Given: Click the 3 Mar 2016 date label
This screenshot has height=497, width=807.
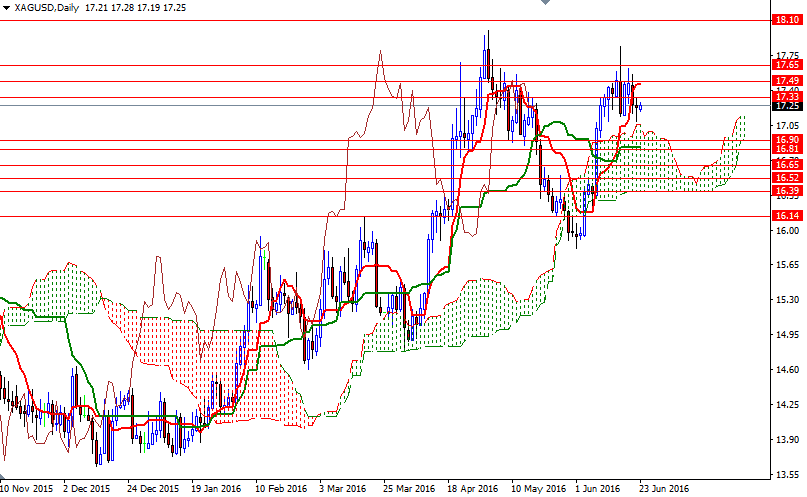Looking at the screenshot, I should click(344, 489).
